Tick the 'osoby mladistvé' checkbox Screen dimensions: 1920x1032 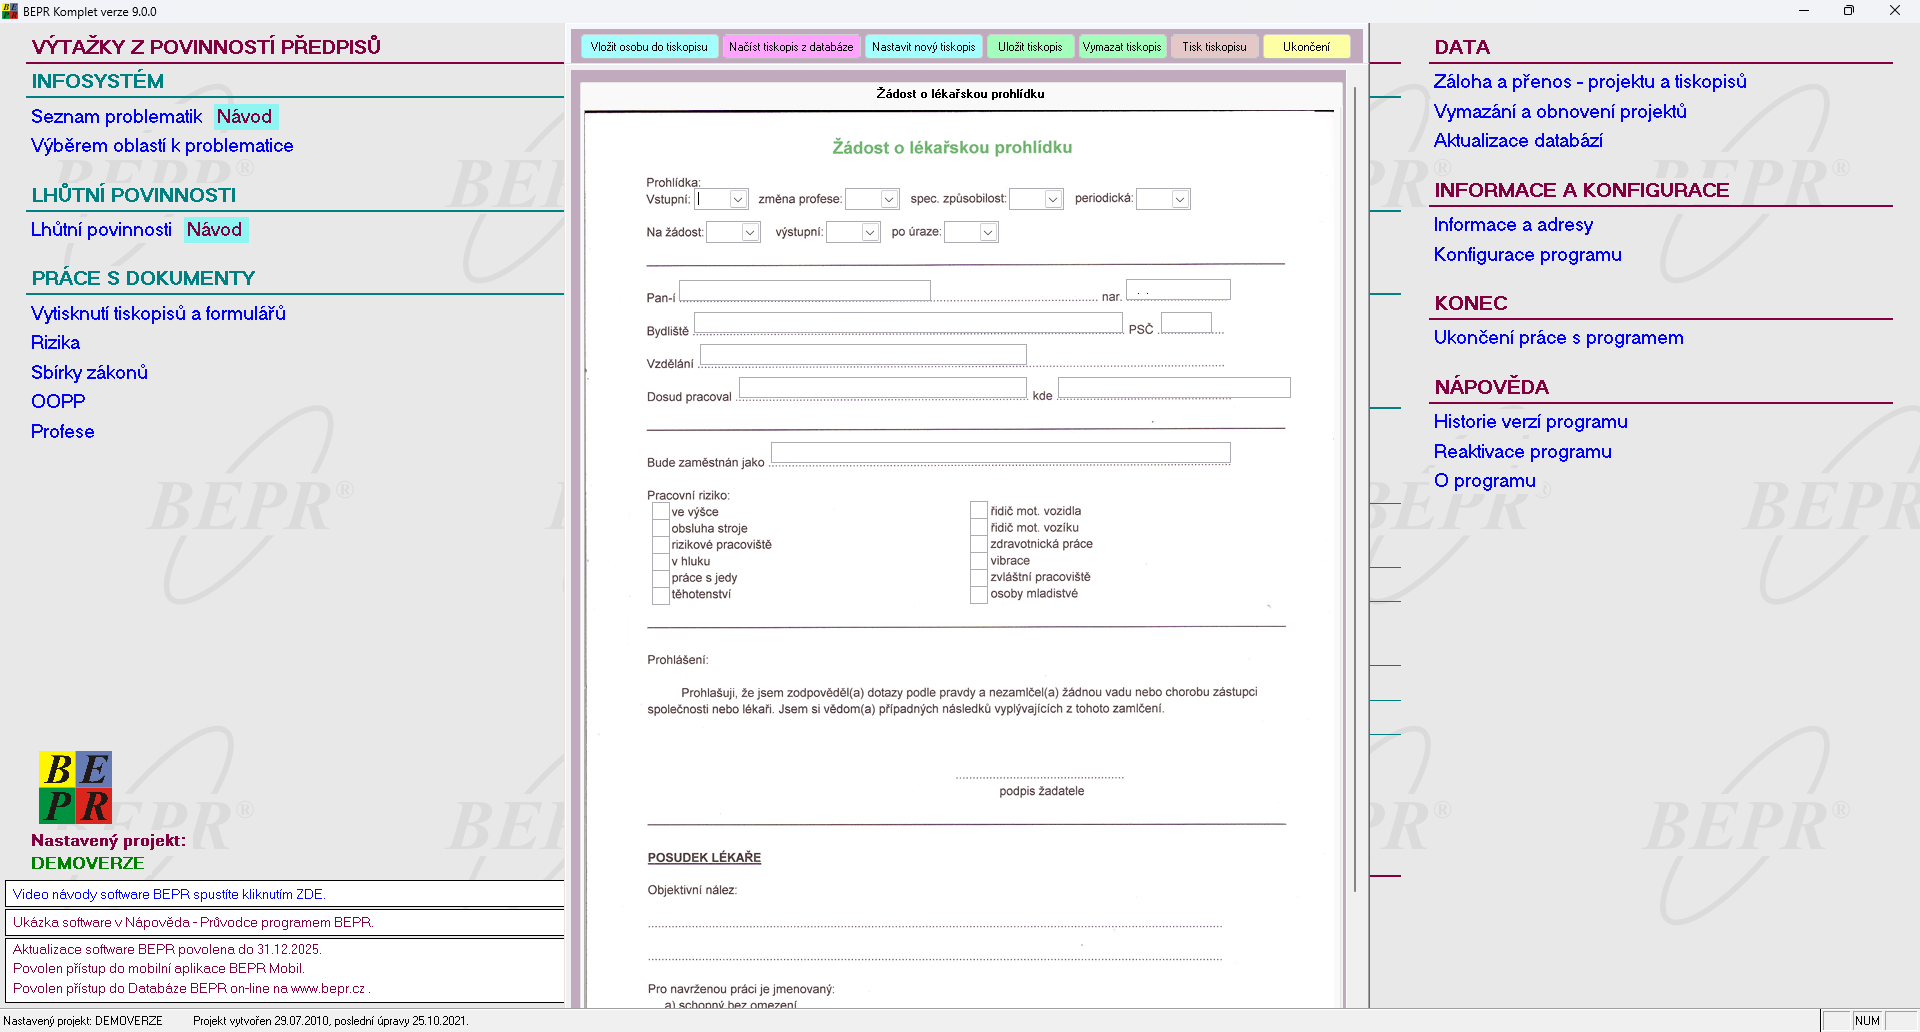click(x=979, y=594)
